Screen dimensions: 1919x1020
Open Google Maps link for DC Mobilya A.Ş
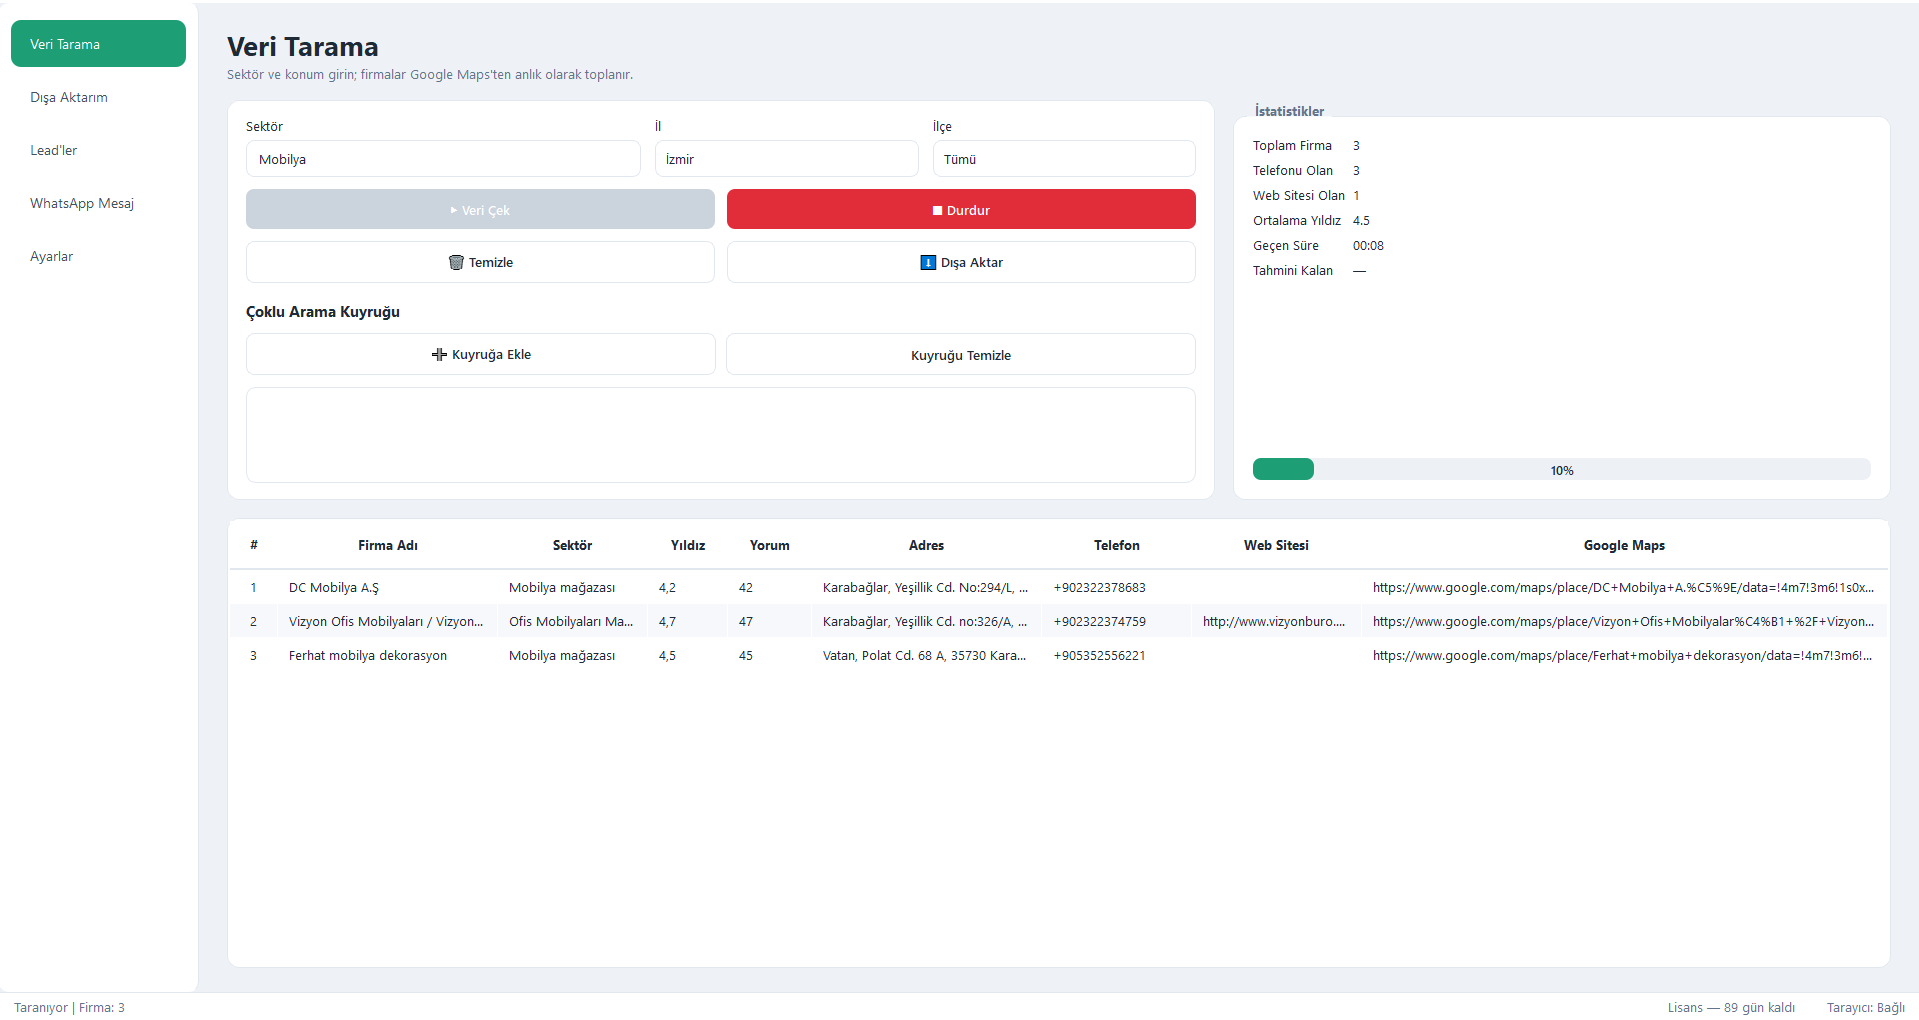pos(1623,588)
